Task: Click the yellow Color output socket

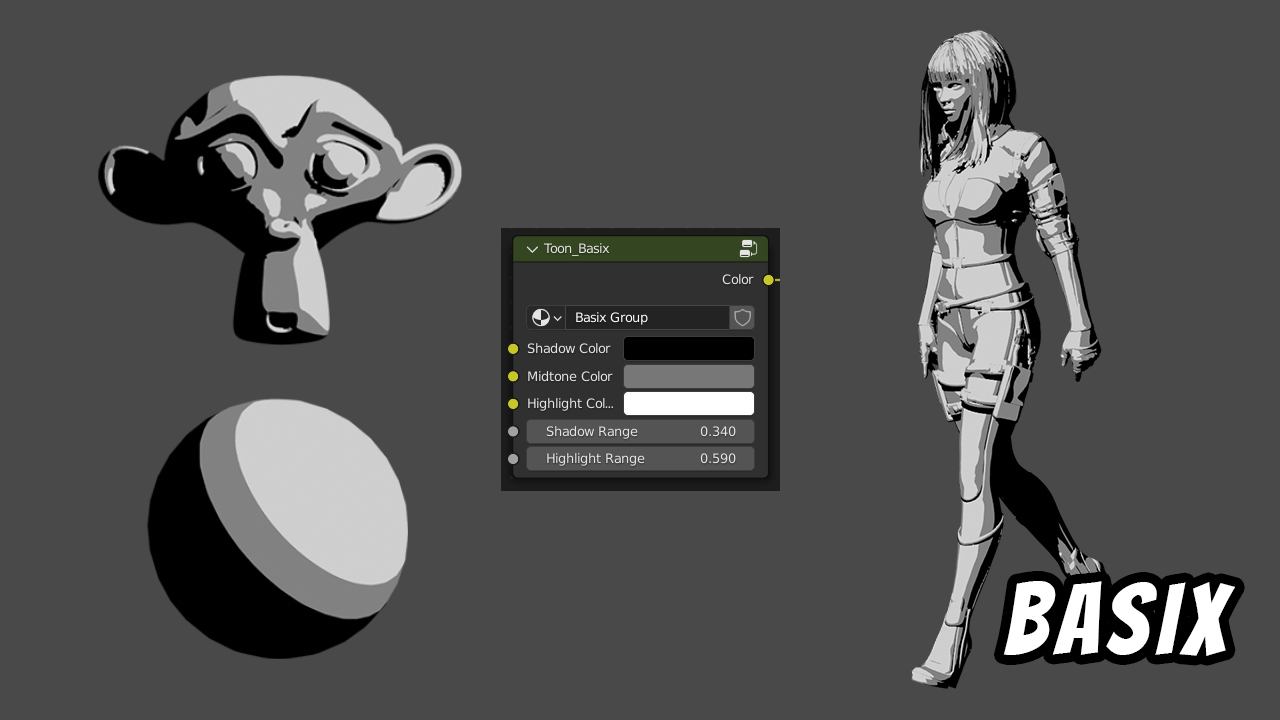Action: 770,280
